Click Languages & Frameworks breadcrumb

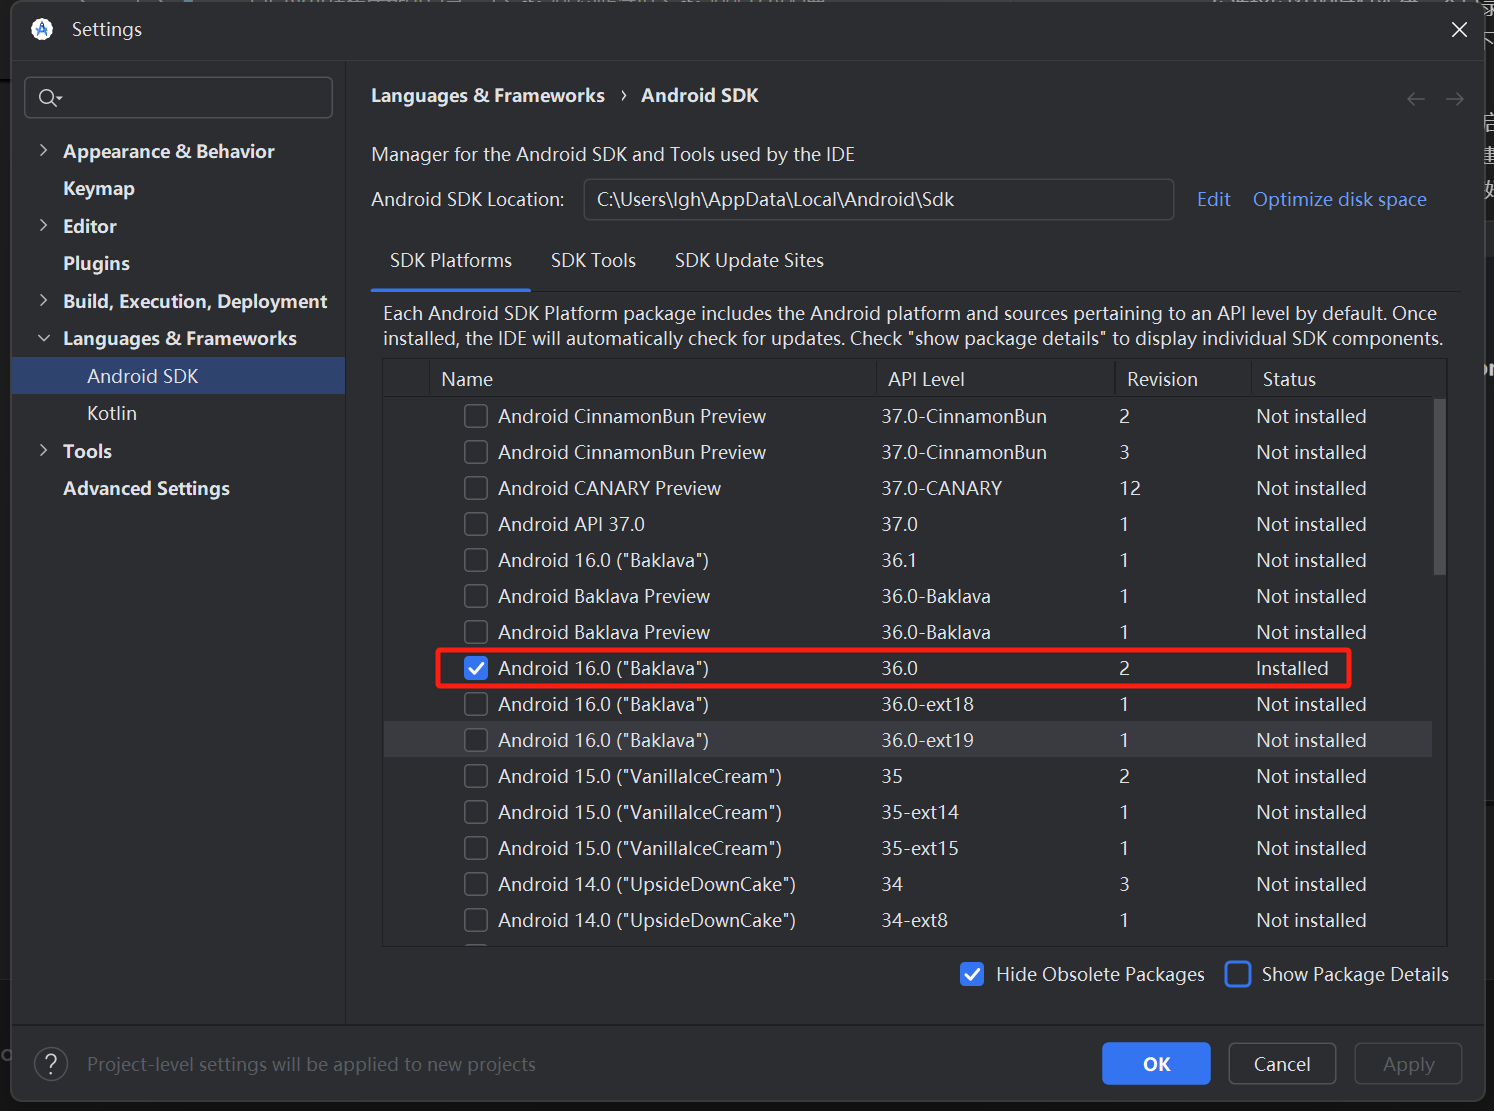point(487,95)
